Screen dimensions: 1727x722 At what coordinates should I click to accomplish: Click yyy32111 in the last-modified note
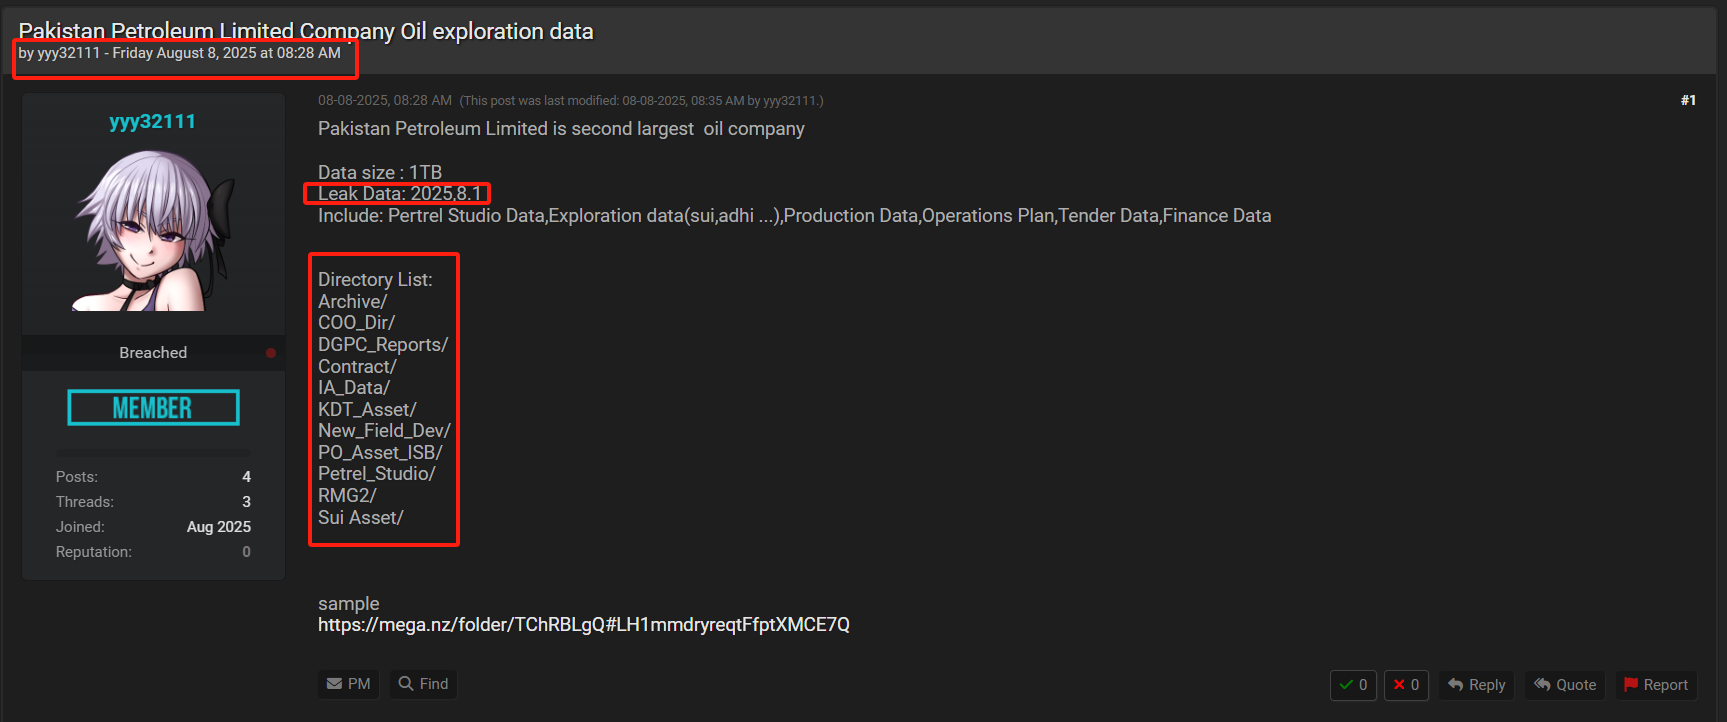tap(789, 101)
